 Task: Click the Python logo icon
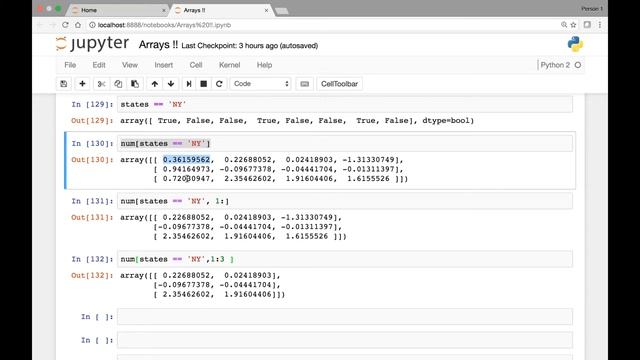575,44
